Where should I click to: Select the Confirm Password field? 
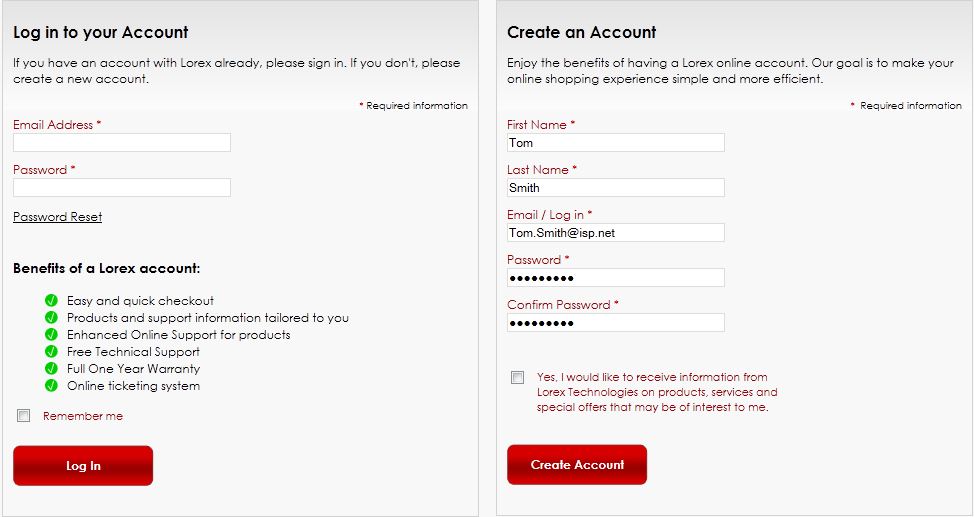pos(616,323)
